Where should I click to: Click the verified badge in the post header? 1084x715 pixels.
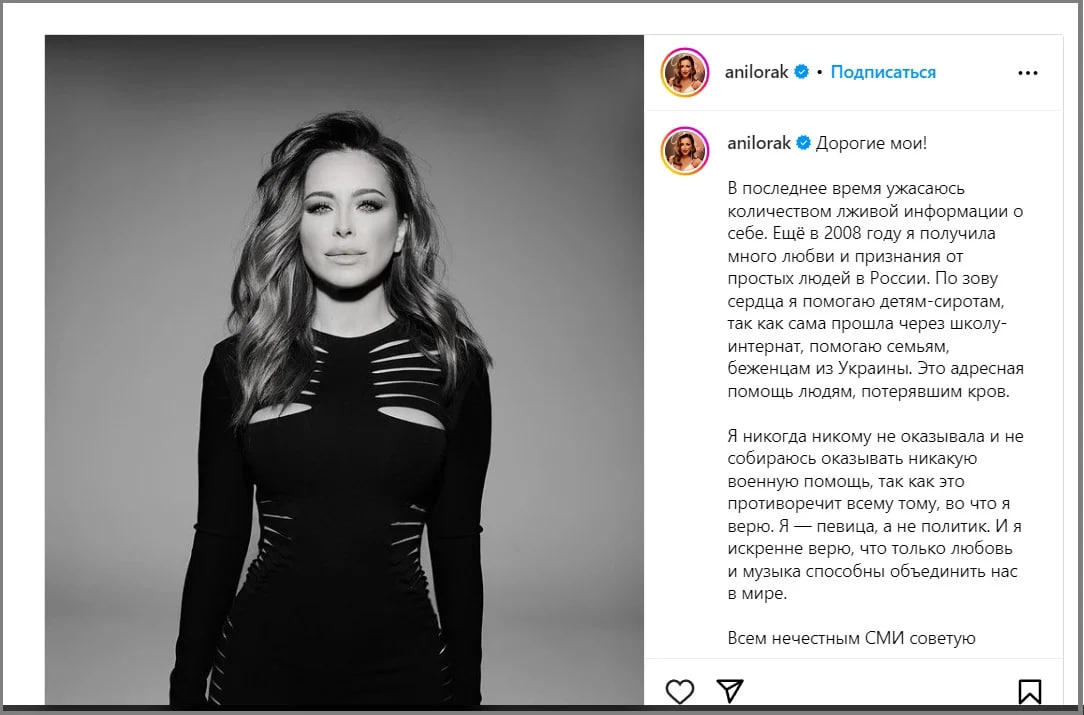[x=801, y=71]
